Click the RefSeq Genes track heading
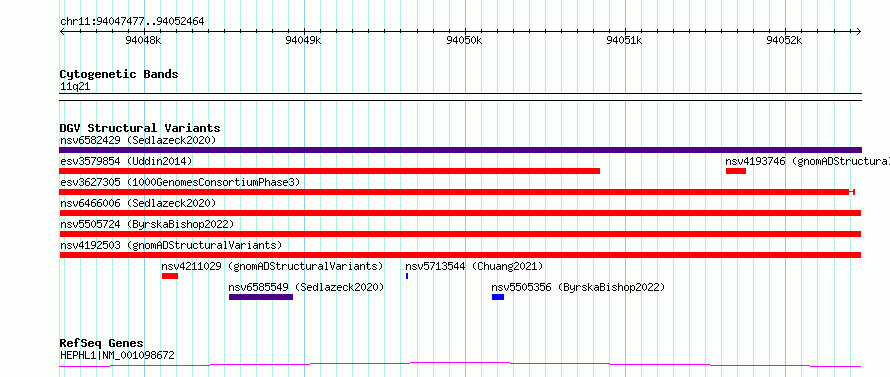The height and width of the screenshot is (377, 890). pos(102,344)
